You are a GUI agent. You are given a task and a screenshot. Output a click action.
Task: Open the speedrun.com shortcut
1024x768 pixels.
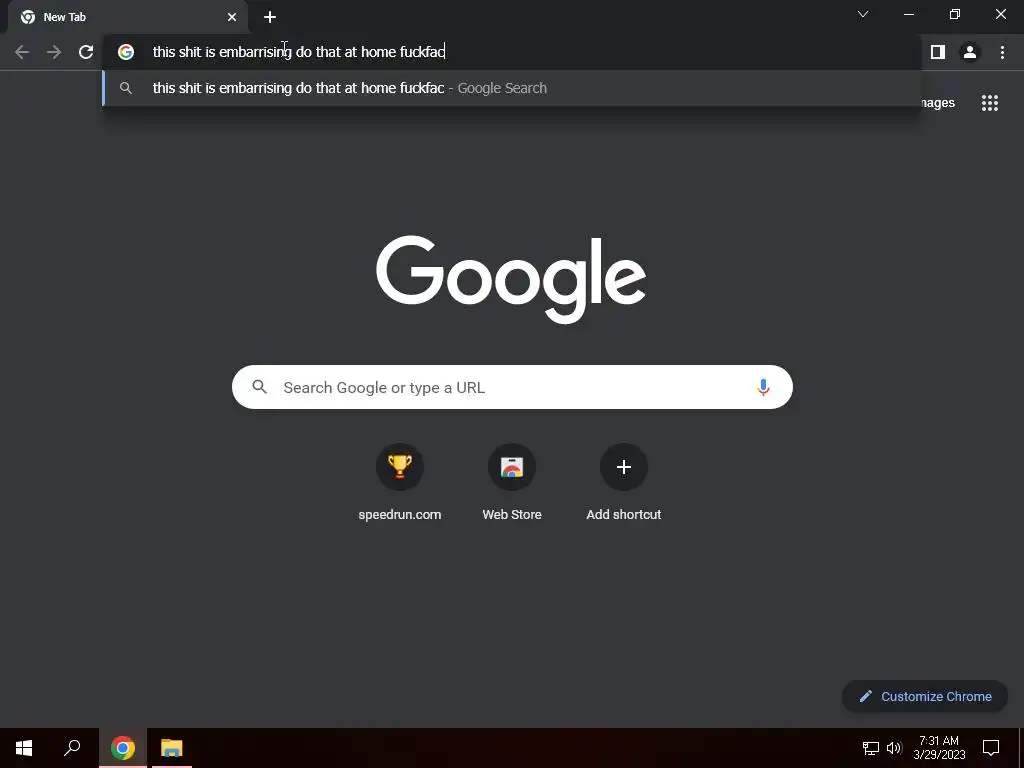[x=400, y=483]
